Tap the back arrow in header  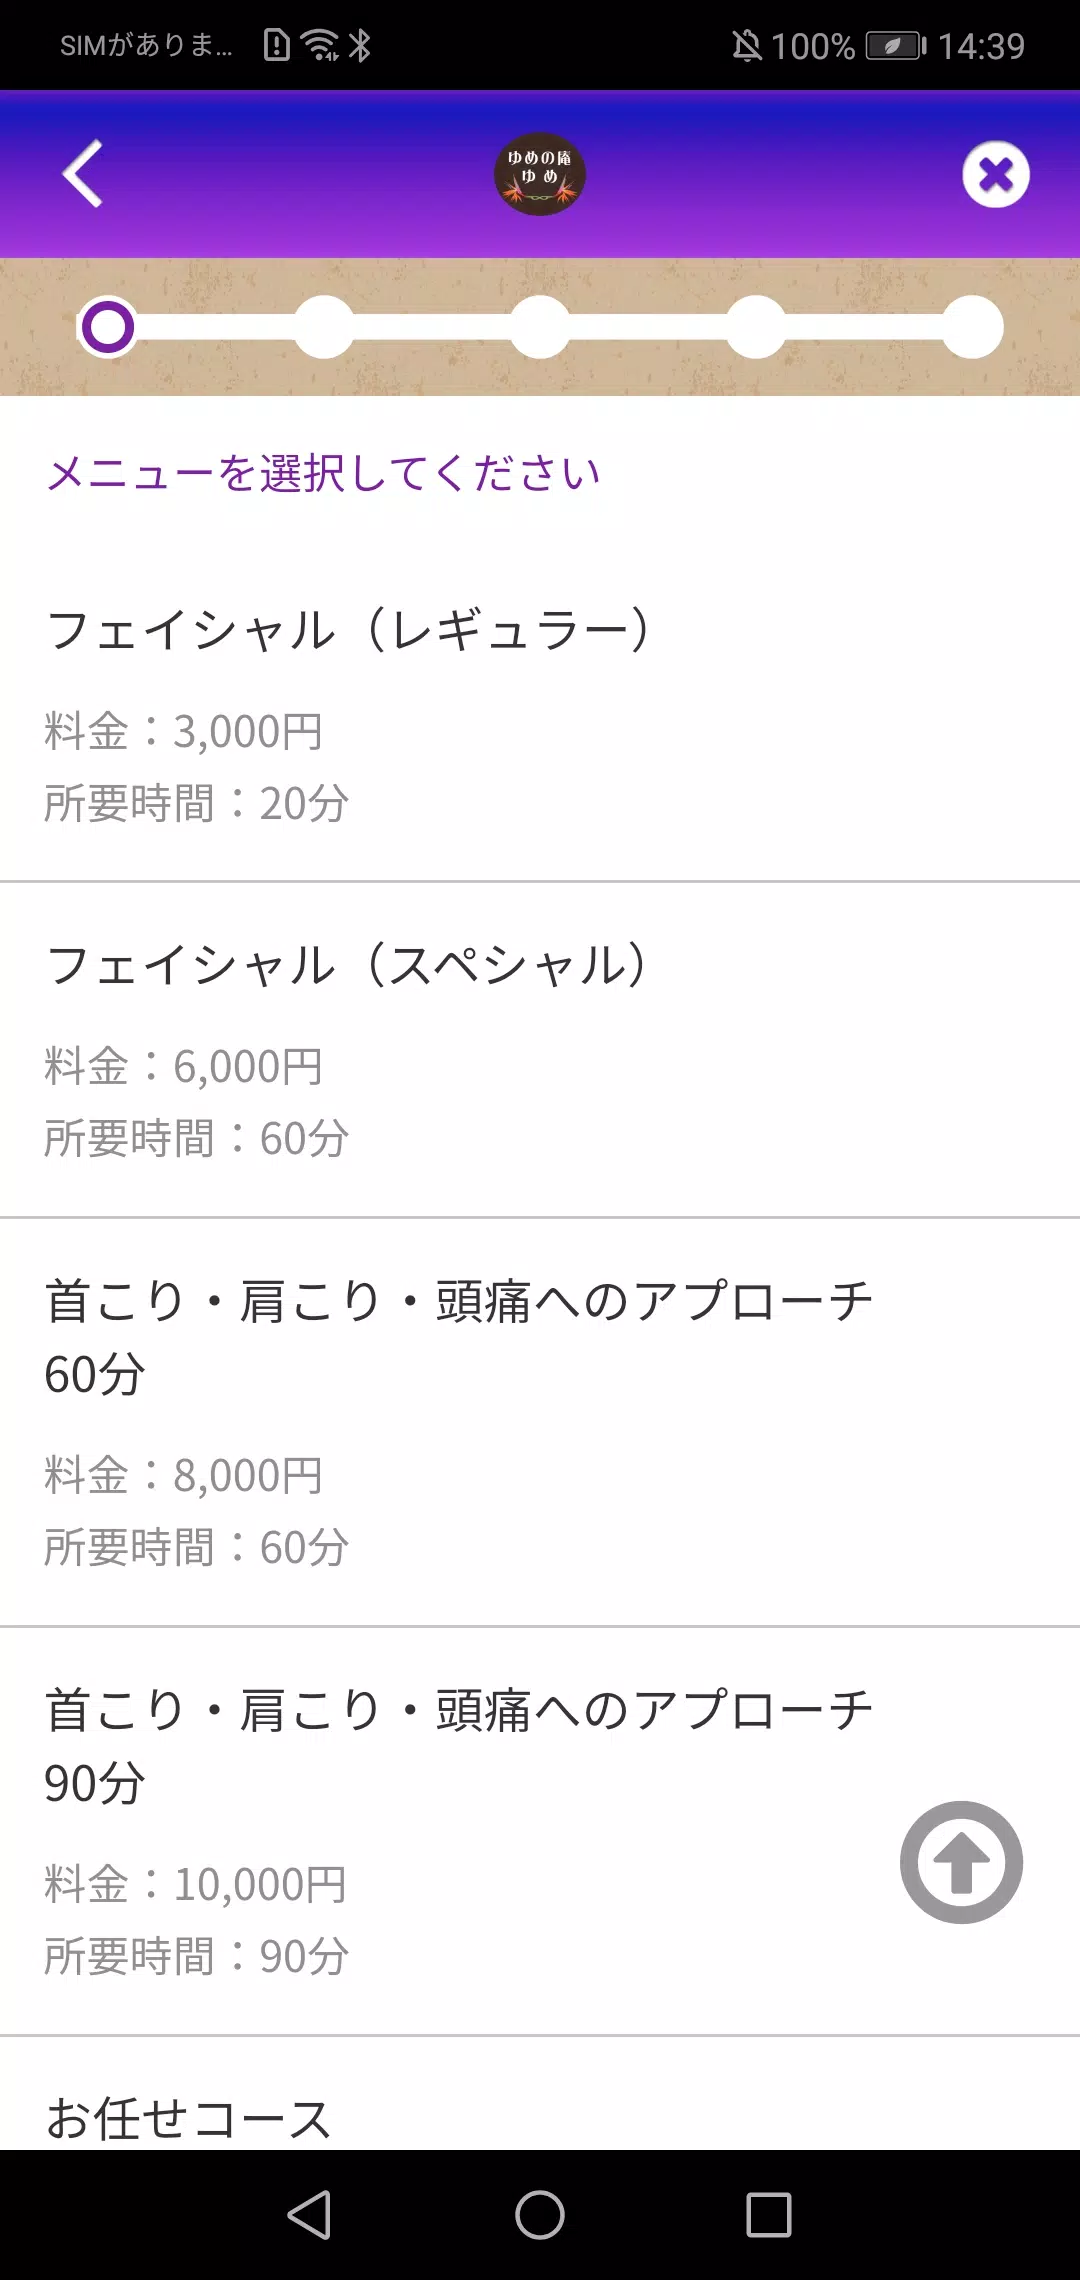pos(84,174)
